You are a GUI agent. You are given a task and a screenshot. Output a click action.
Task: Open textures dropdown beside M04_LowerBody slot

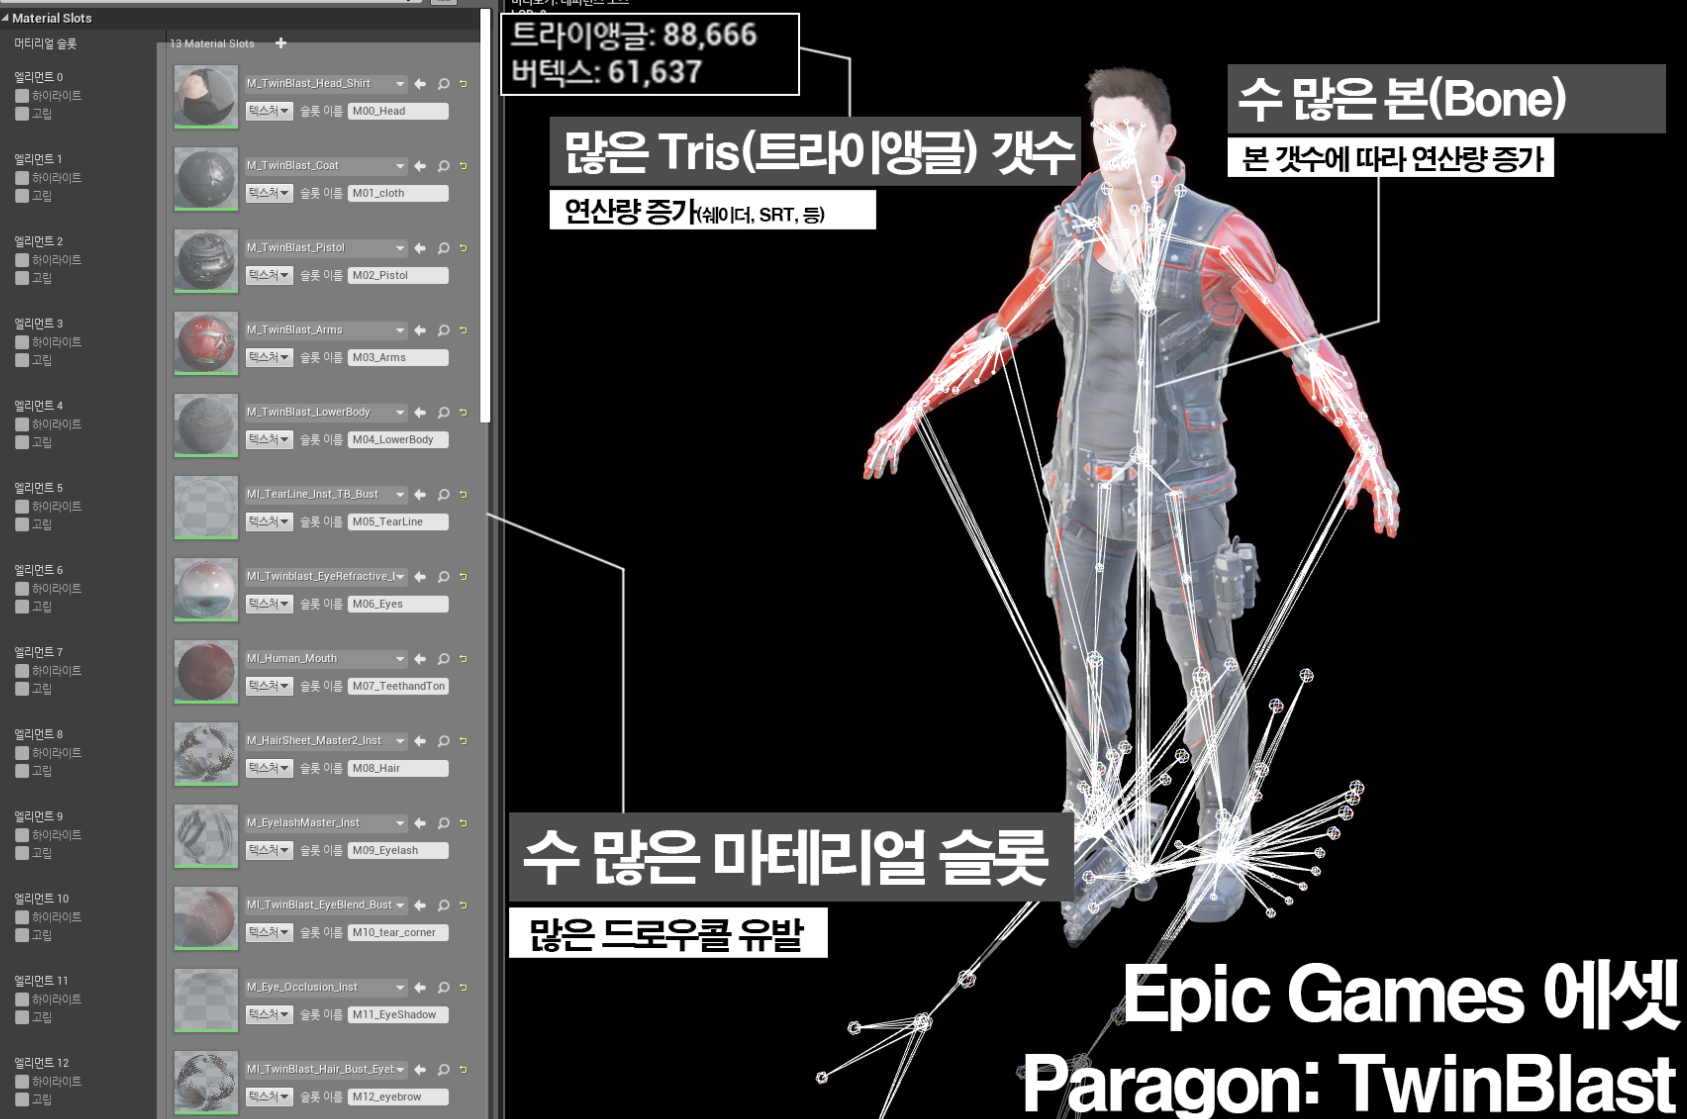[x=269, y=439]
